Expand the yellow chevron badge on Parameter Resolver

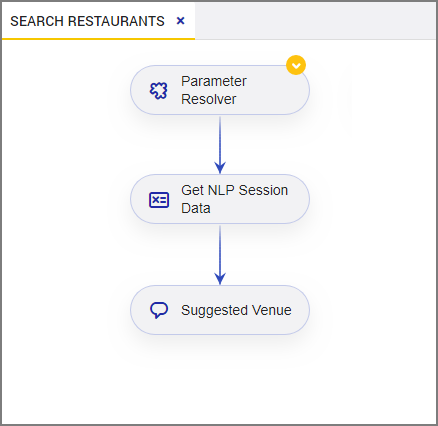pos(296,65)
